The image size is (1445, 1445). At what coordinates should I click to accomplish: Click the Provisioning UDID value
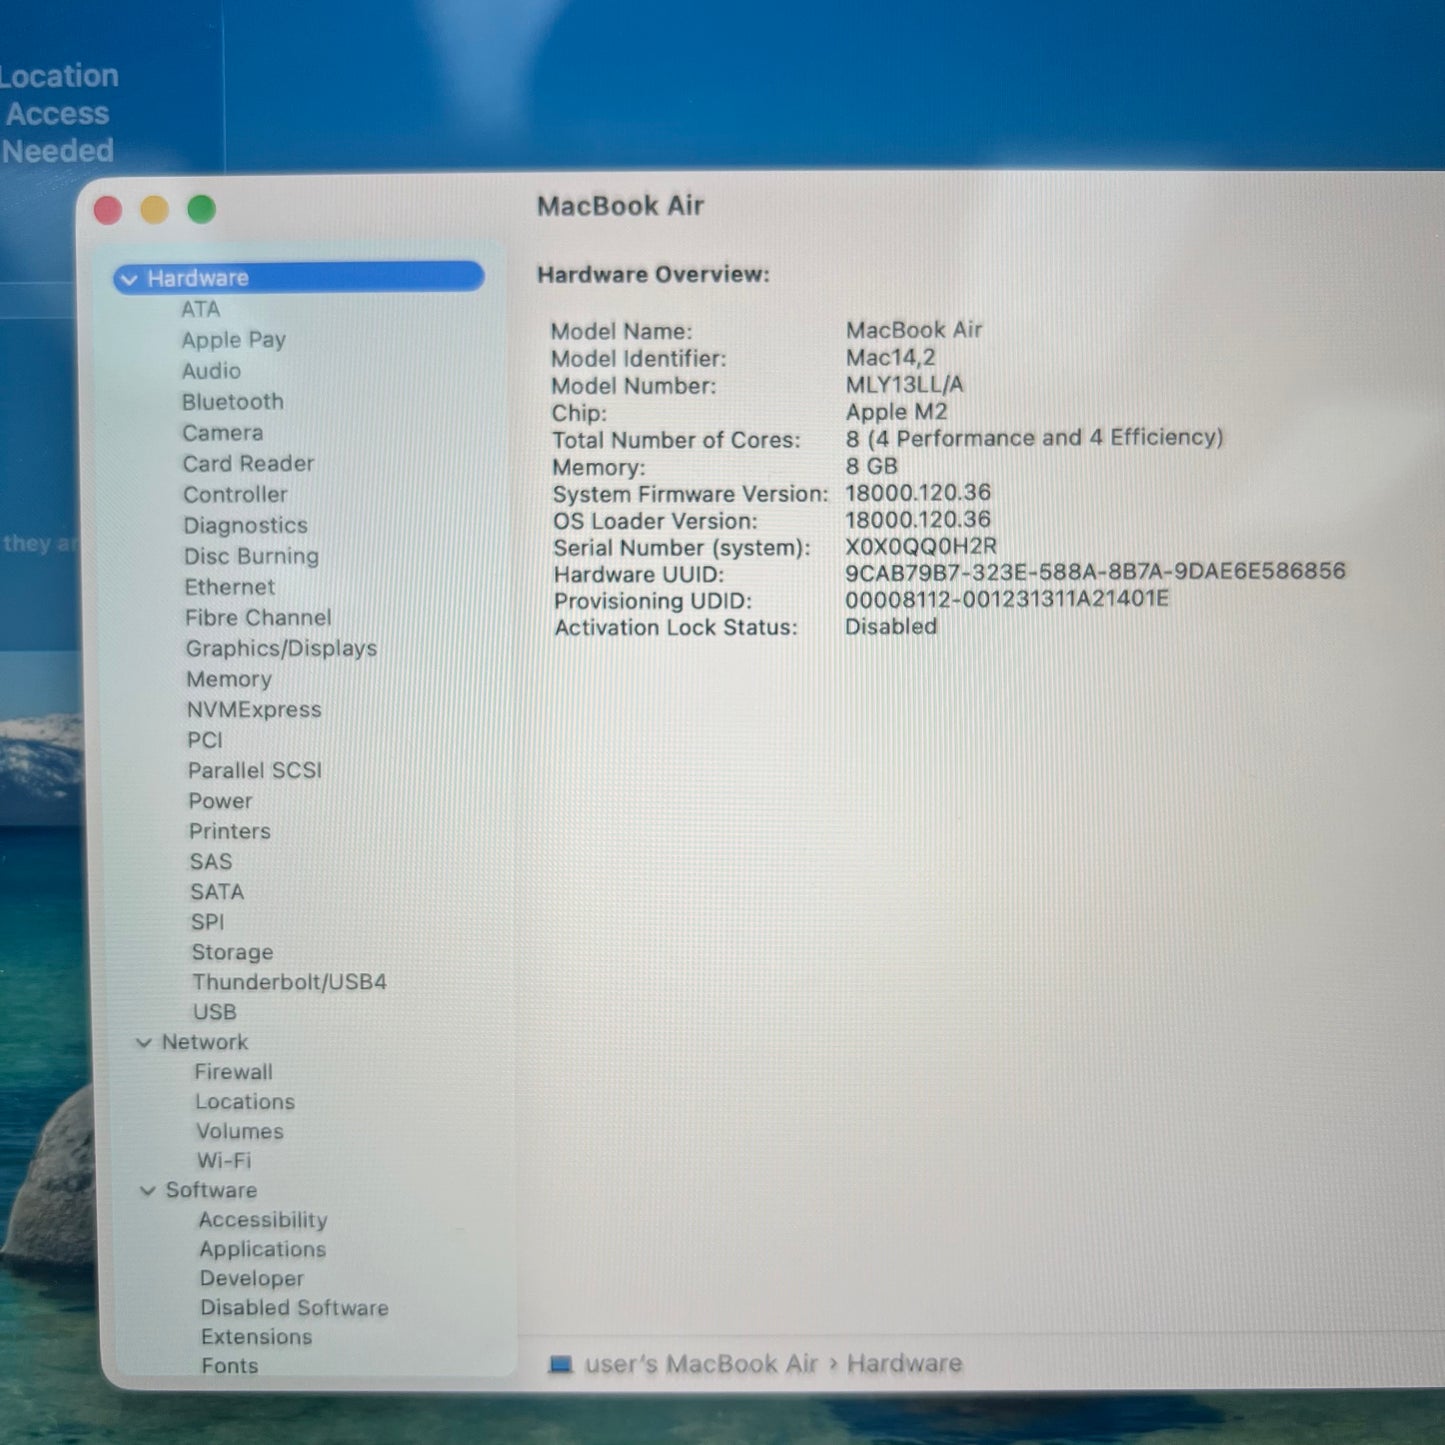tap(1007, 599)
